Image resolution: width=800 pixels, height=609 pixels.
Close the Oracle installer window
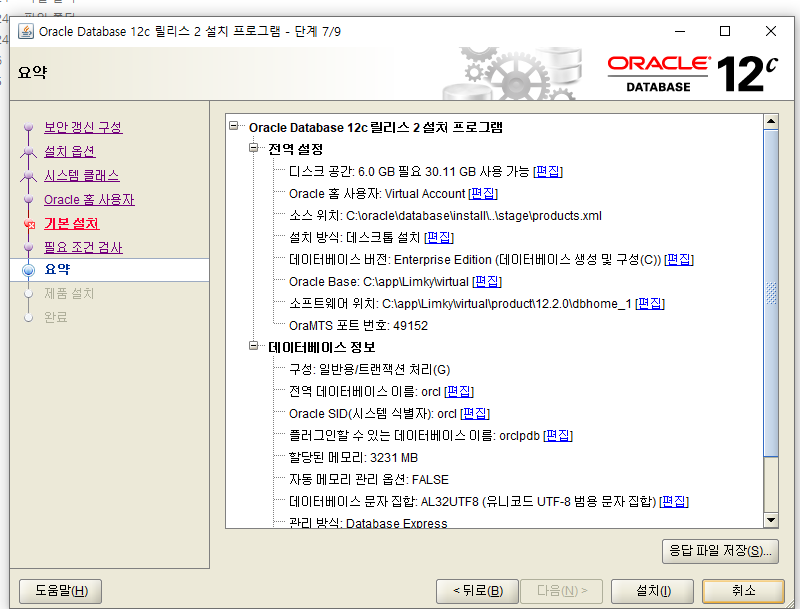[771, 31]
